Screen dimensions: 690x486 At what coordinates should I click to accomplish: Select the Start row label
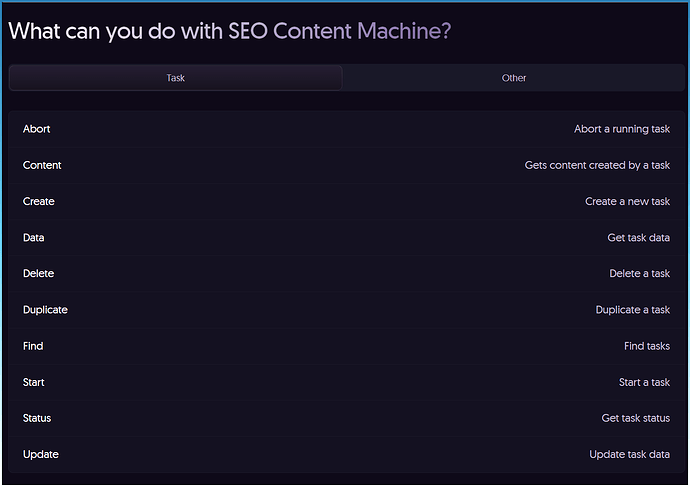(34, 382)
